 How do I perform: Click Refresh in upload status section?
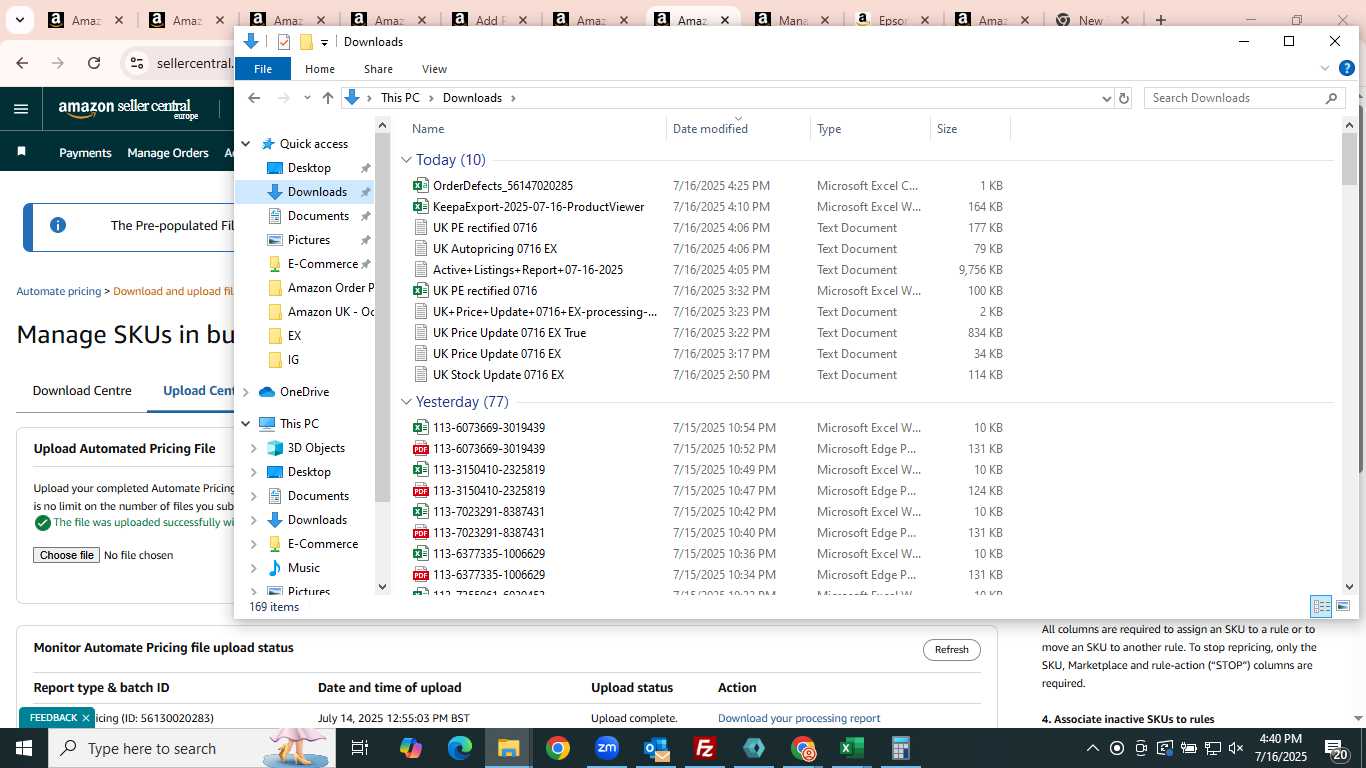(x=951, y=650)
